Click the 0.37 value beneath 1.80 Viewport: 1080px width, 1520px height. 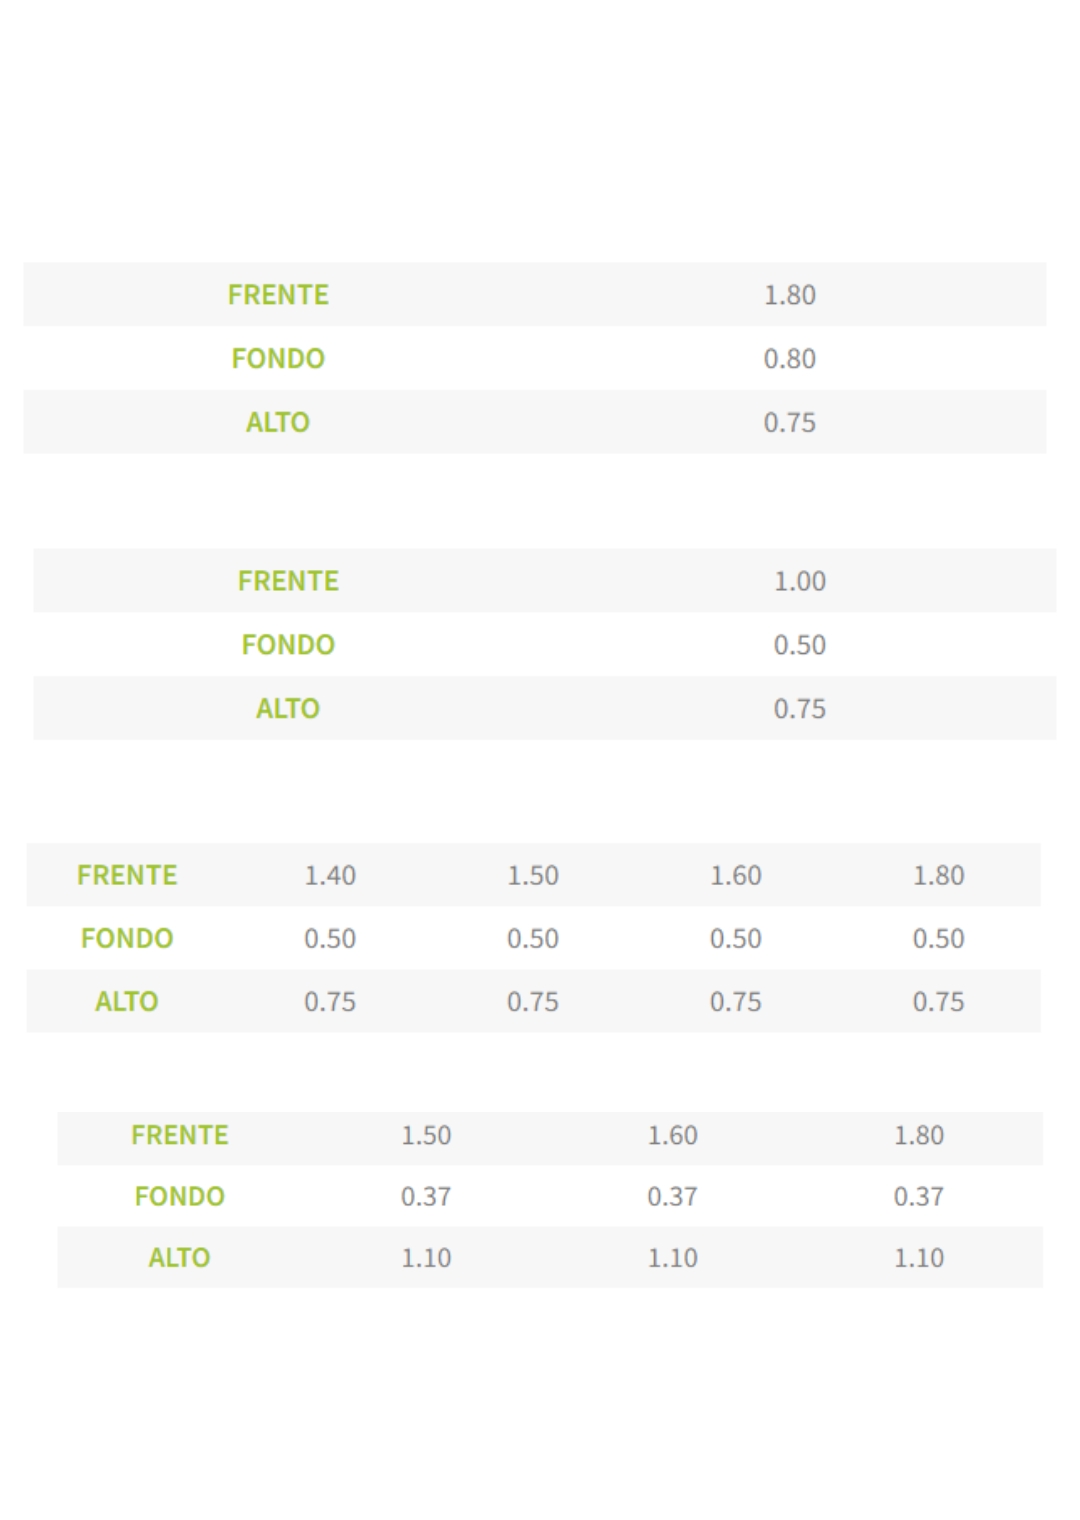(918, 1196)
